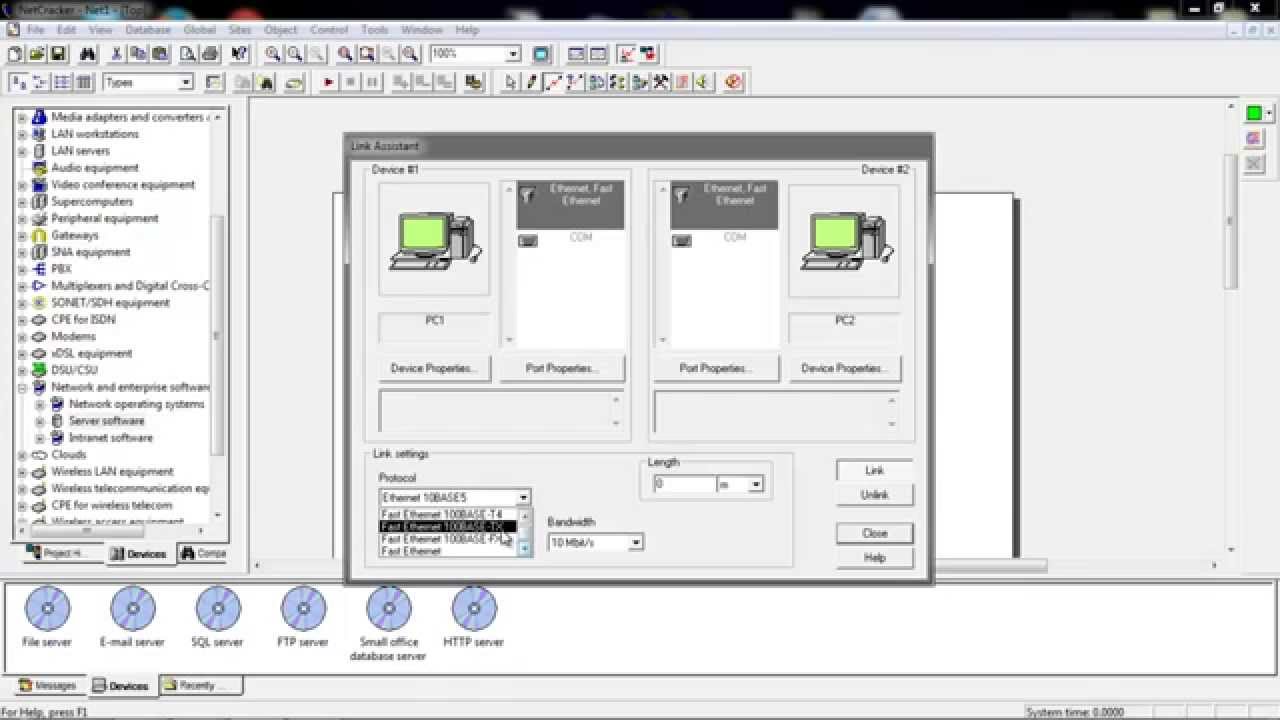Screen dimensions: 1280x720
Task: Switch to the Recently used bottom tab
Action: [200, 685]
